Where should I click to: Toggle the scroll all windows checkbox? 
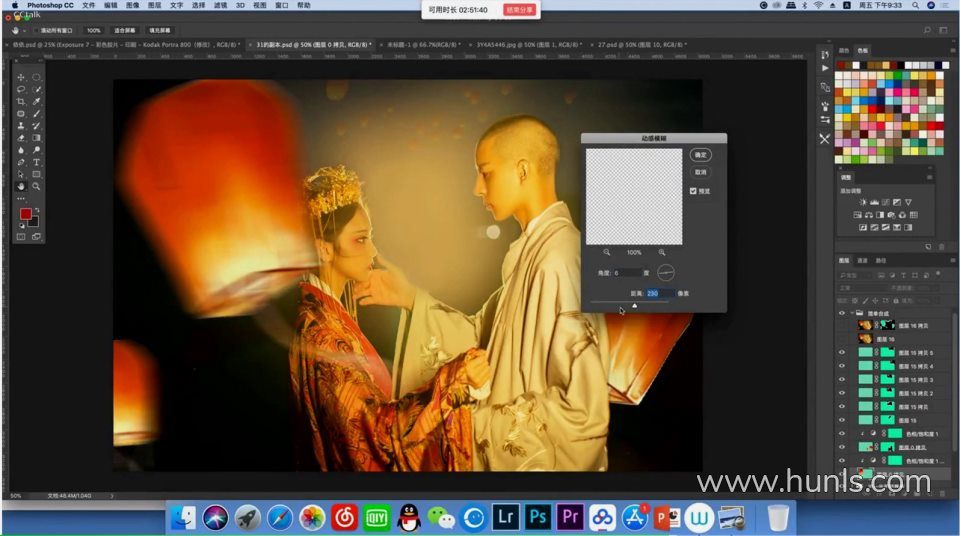pos(36,30)
